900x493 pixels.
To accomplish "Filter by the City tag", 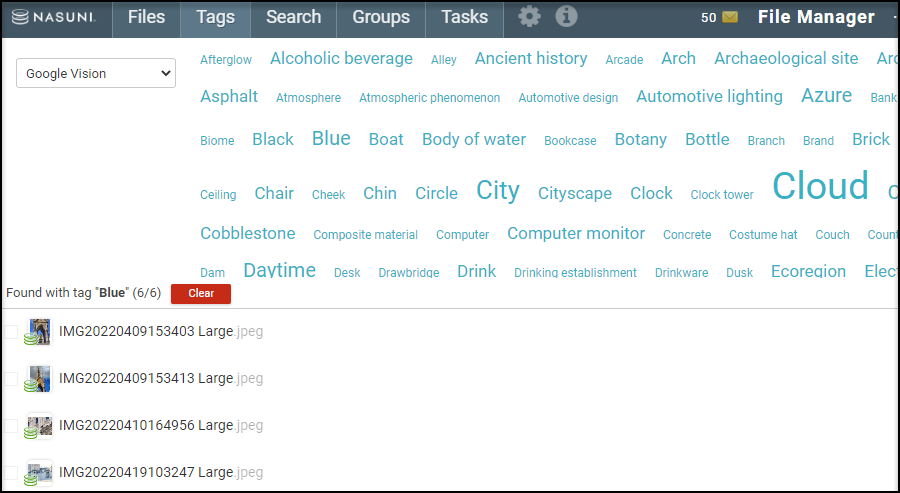I will 497,190.
